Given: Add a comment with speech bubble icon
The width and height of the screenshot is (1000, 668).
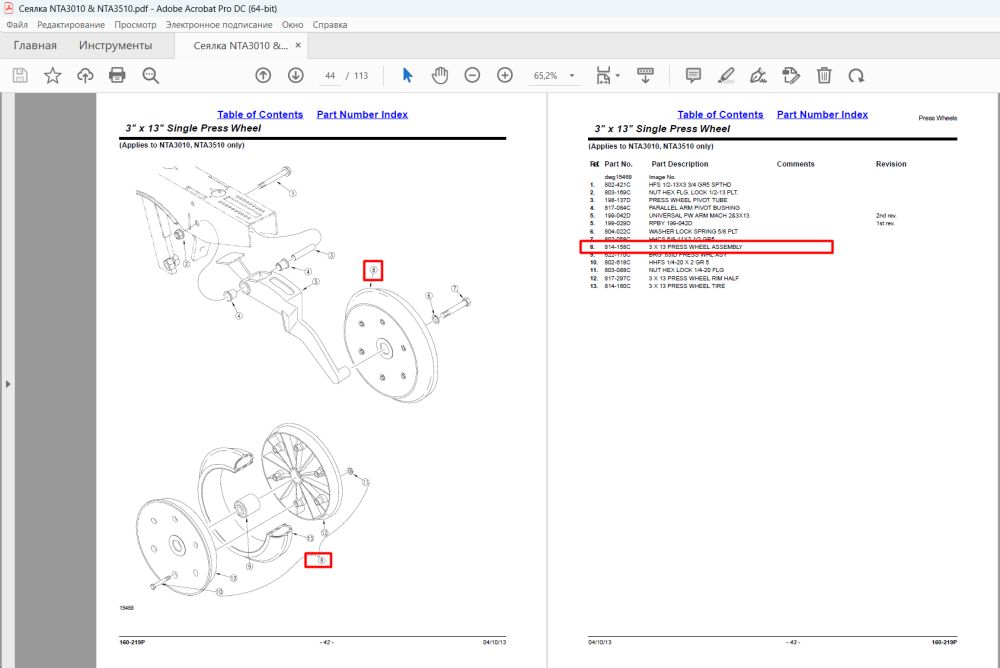Looking at the screenshot, I should click(693, 75).
